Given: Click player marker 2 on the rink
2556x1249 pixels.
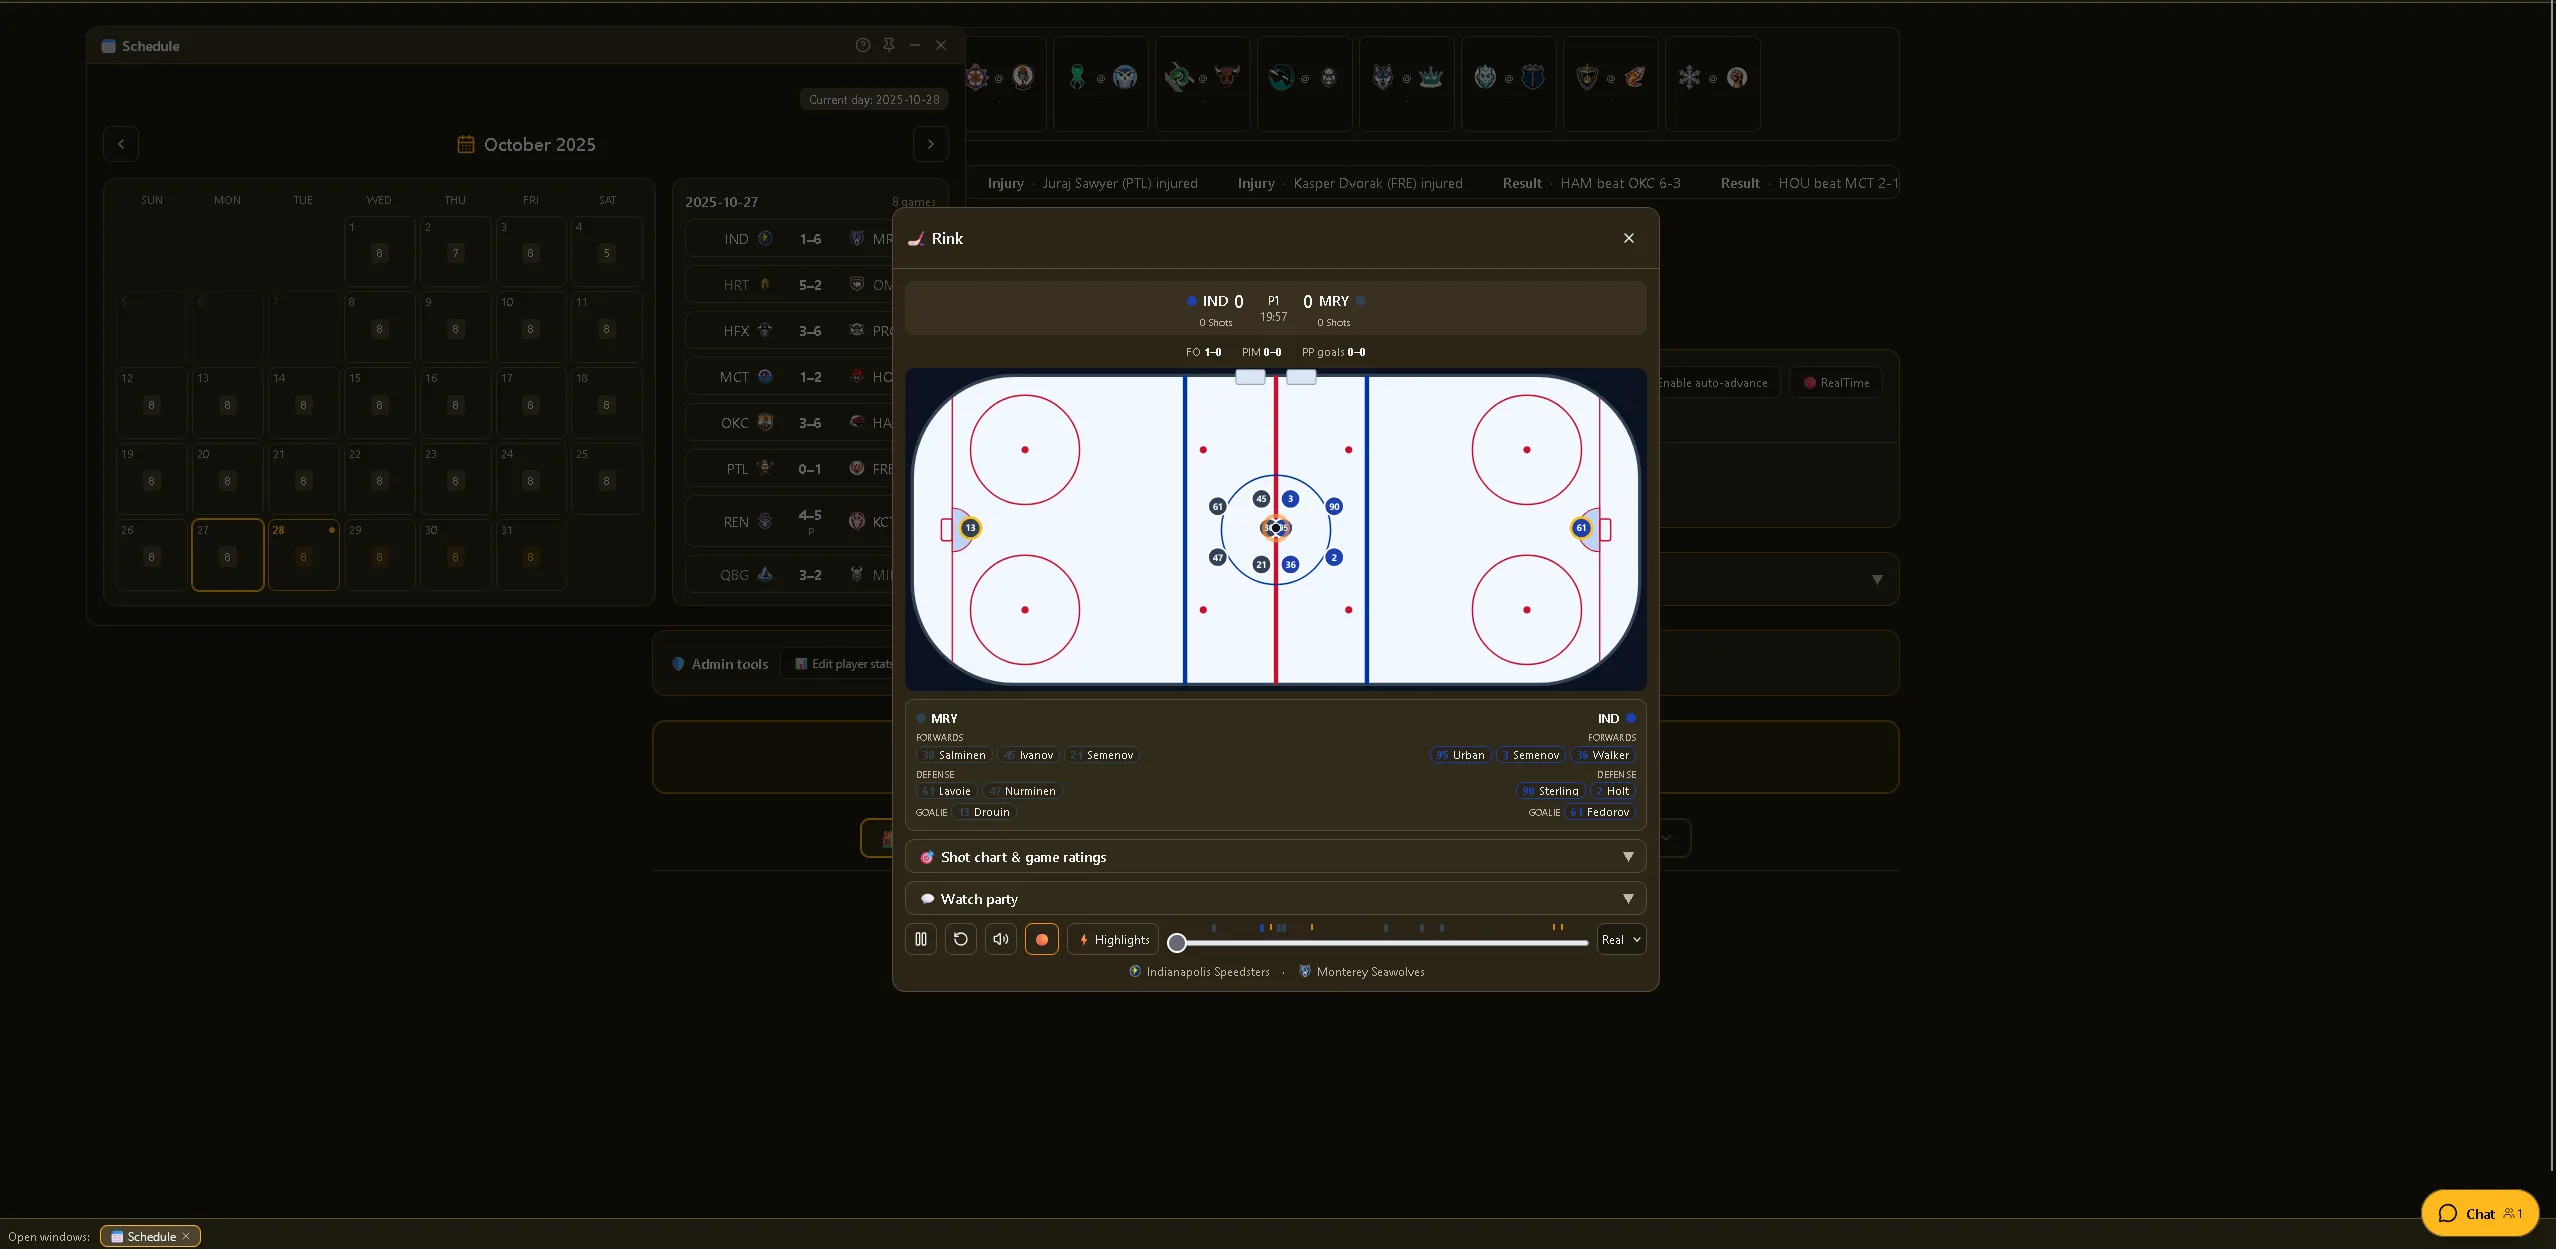Looking at the screenshot, I should click(1334, 558).
